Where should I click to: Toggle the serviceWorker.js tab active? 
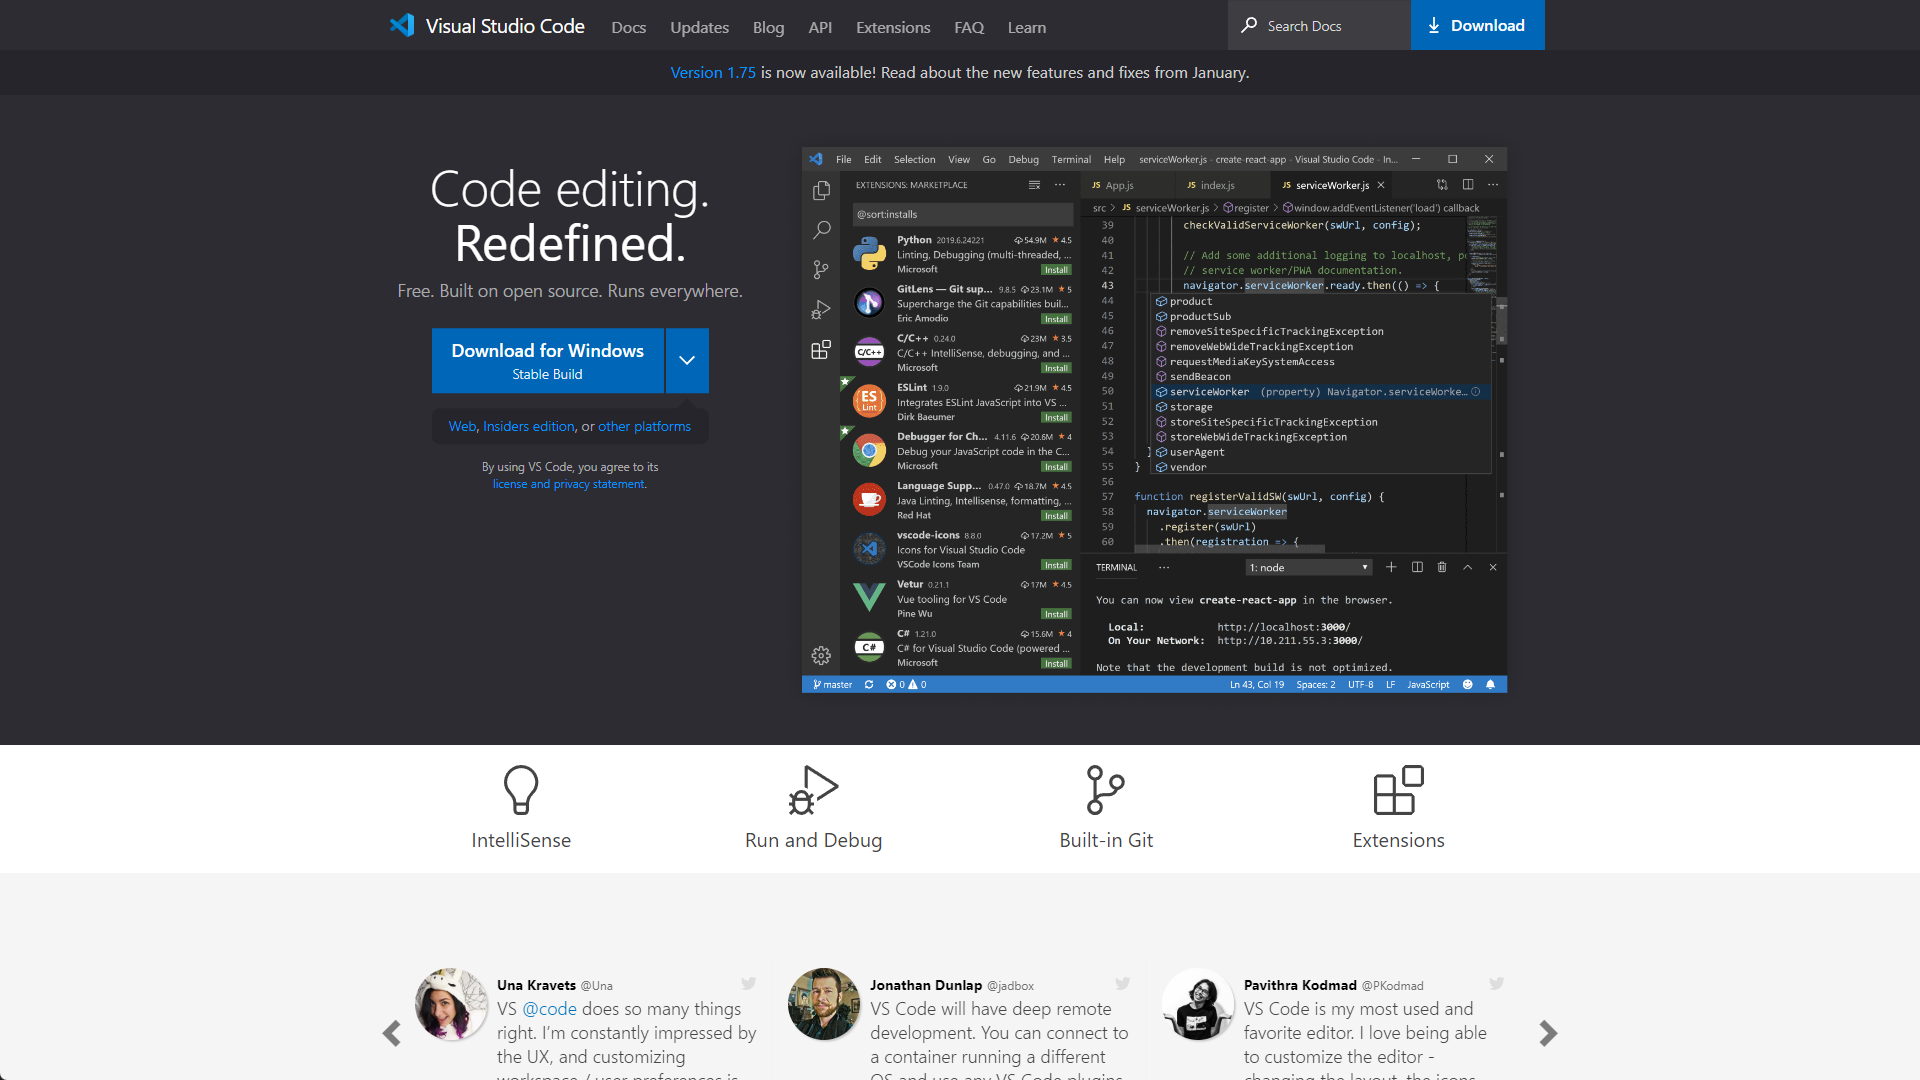click(x=1325, y=185)
